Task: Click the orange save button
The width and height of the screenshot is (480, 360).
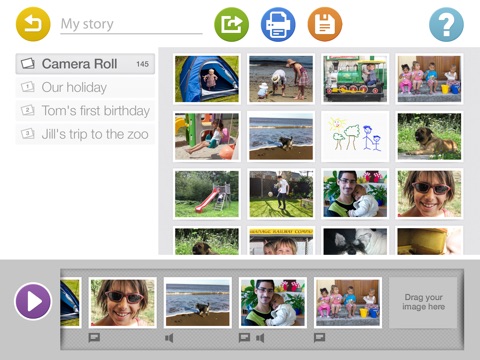Action: (325, 24)
